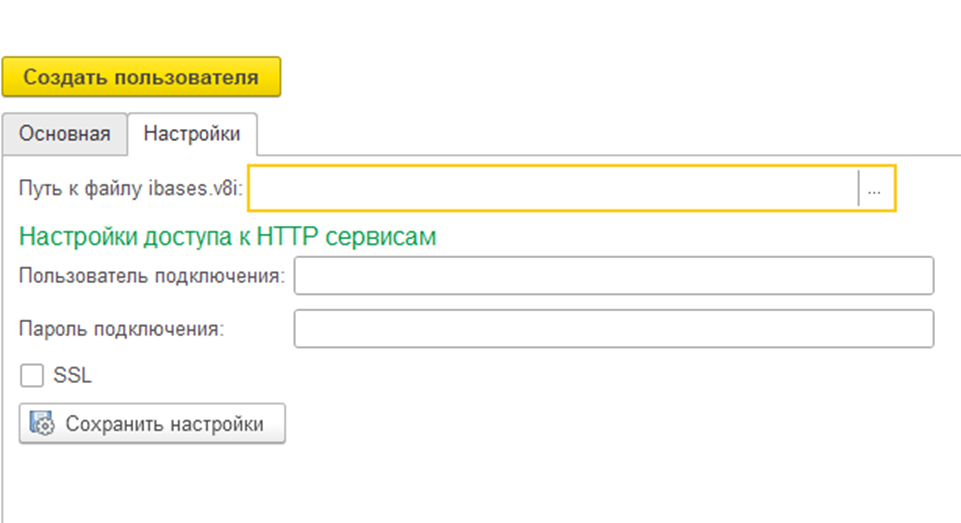Click the Пользователь подключения label
This screenshot has width=961, height=523.
click(151, 276)
